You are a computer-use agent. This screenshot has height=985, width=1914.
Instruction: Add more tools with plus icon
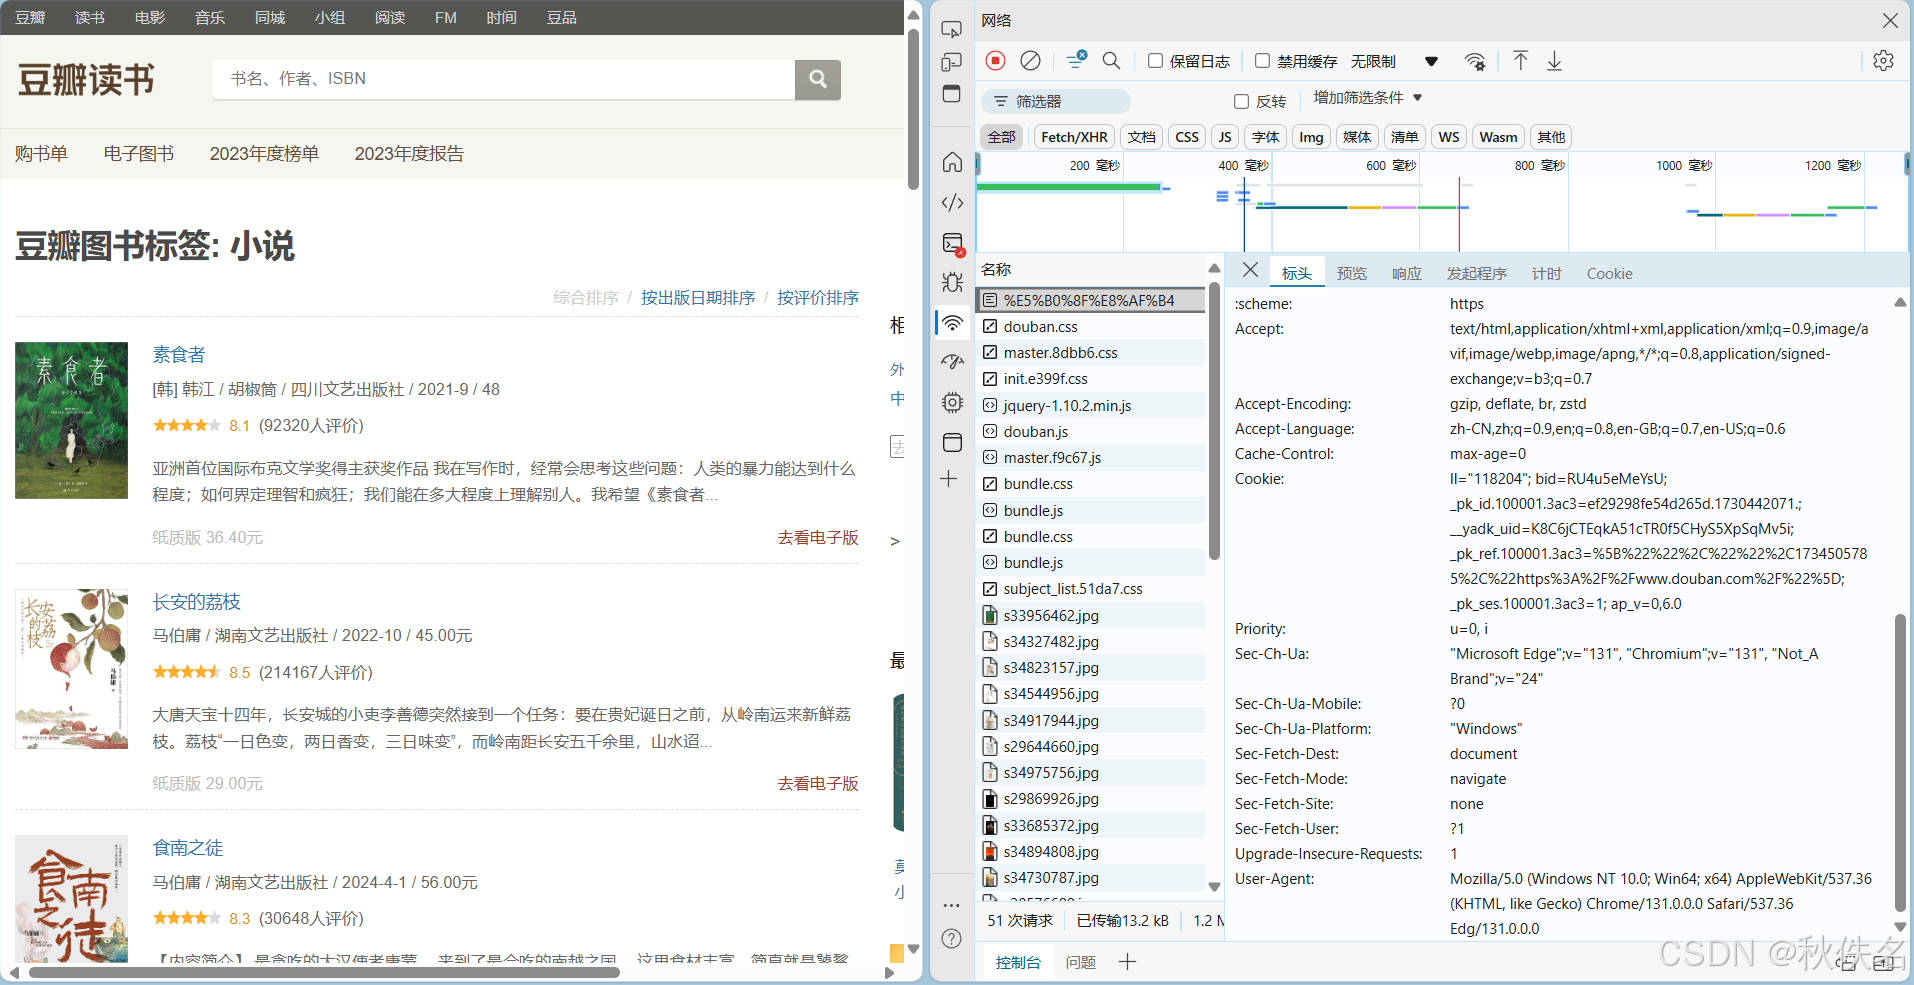point(949,479)
